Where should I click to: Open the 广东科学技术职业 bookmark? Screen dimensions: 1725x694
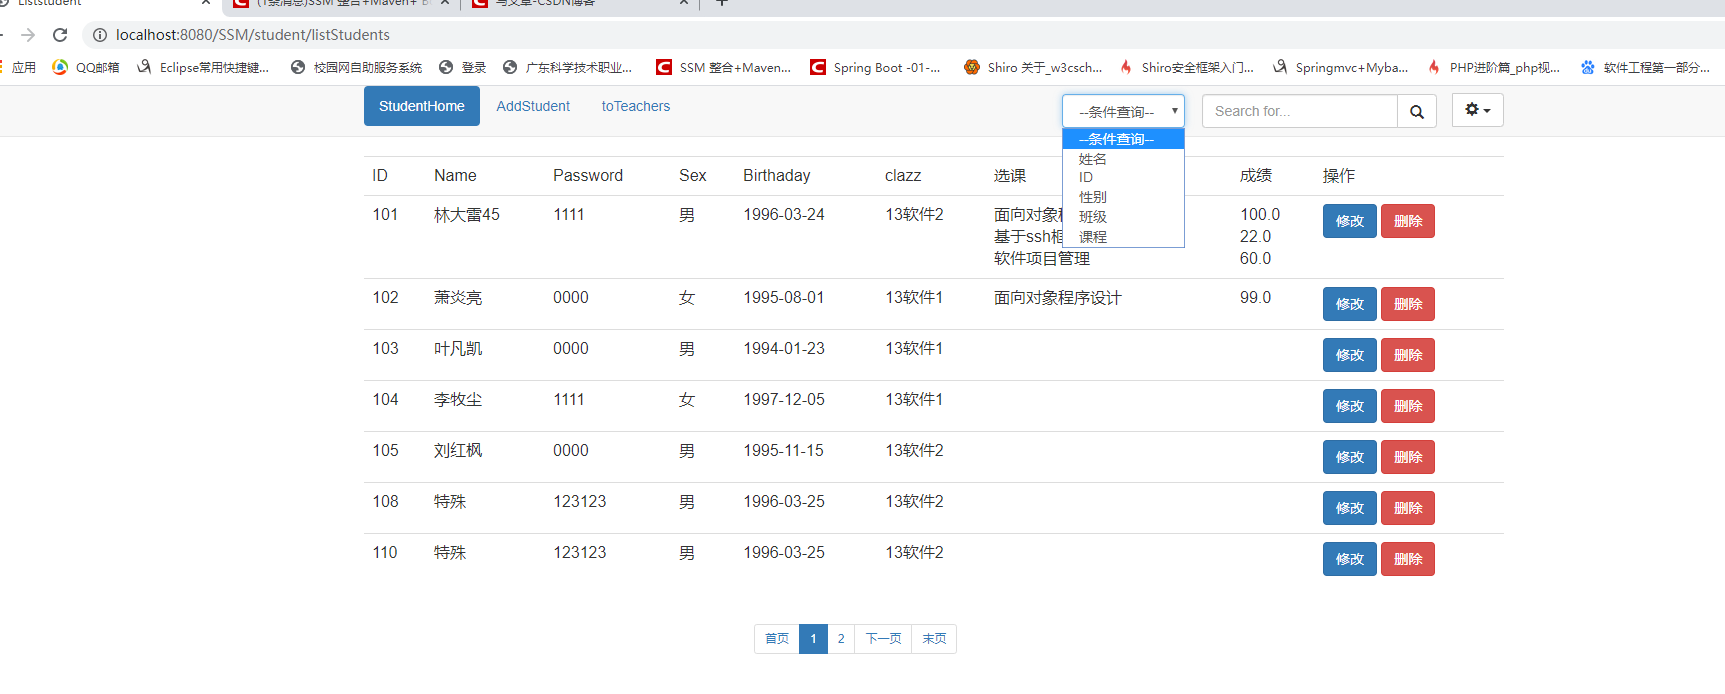tap(567, 67)
